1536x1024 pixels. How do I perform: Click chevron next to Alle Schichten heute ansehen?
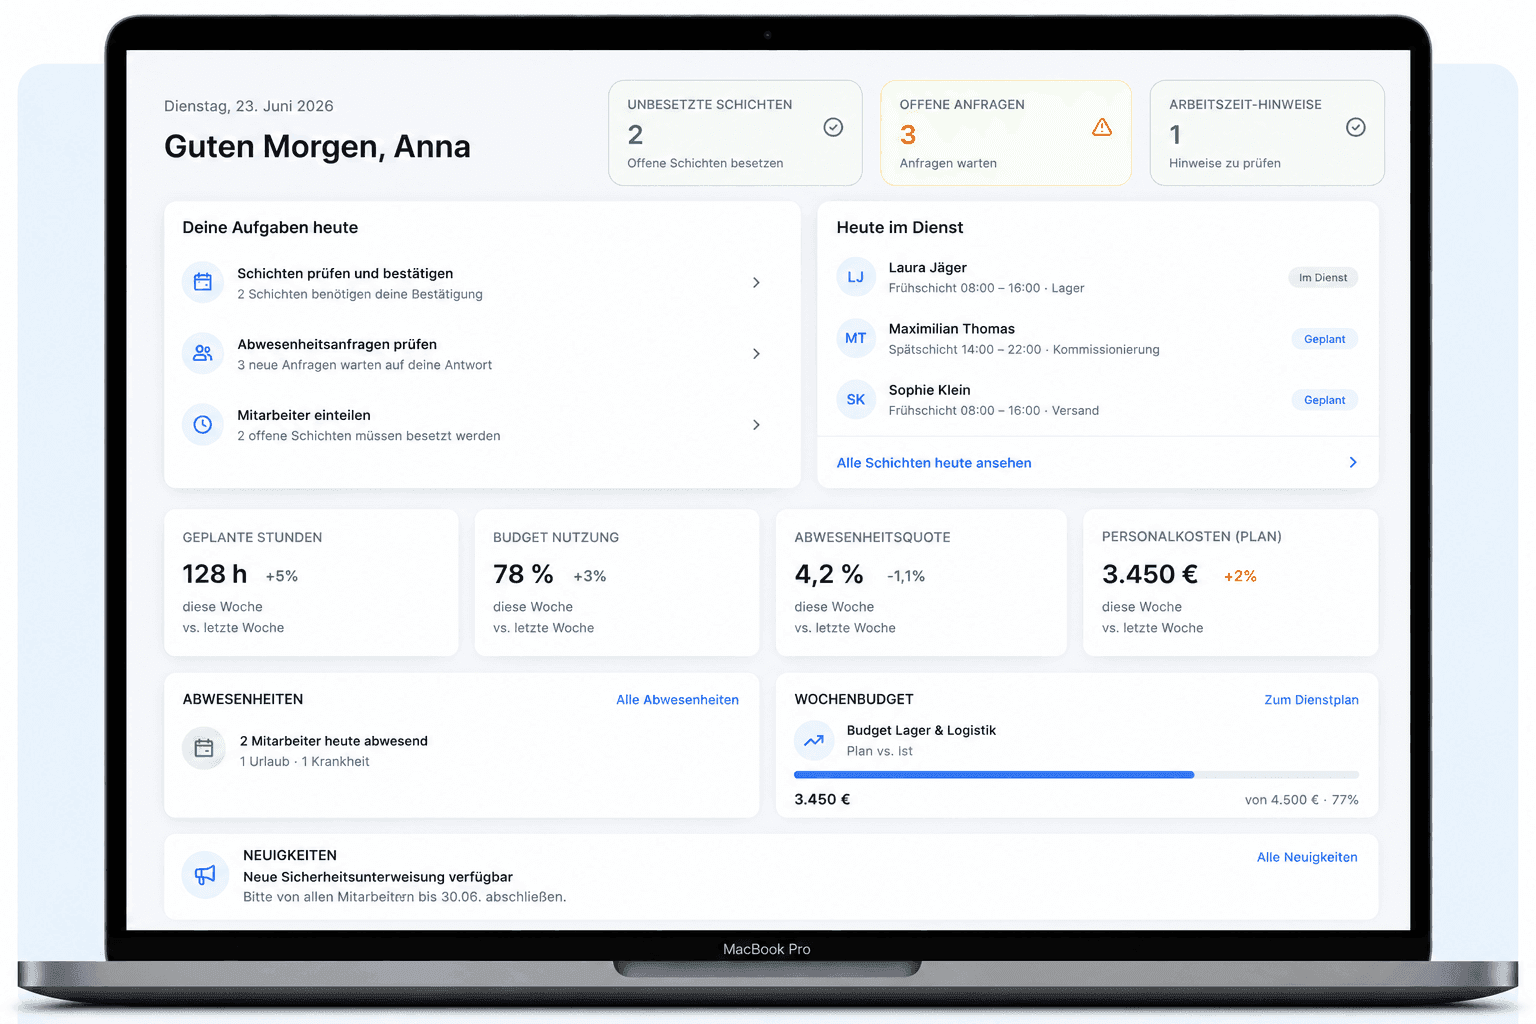pos(1353,462)
